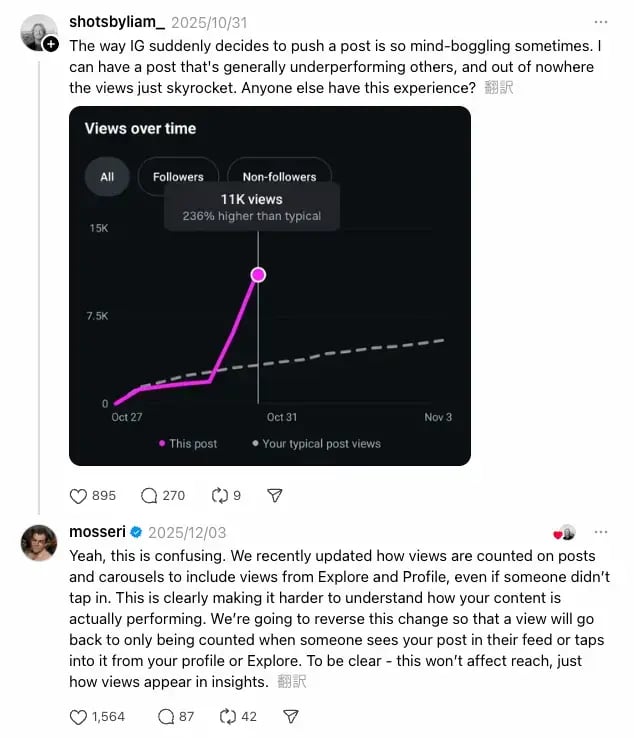Open mosseri's profile picture

point(39,543)
